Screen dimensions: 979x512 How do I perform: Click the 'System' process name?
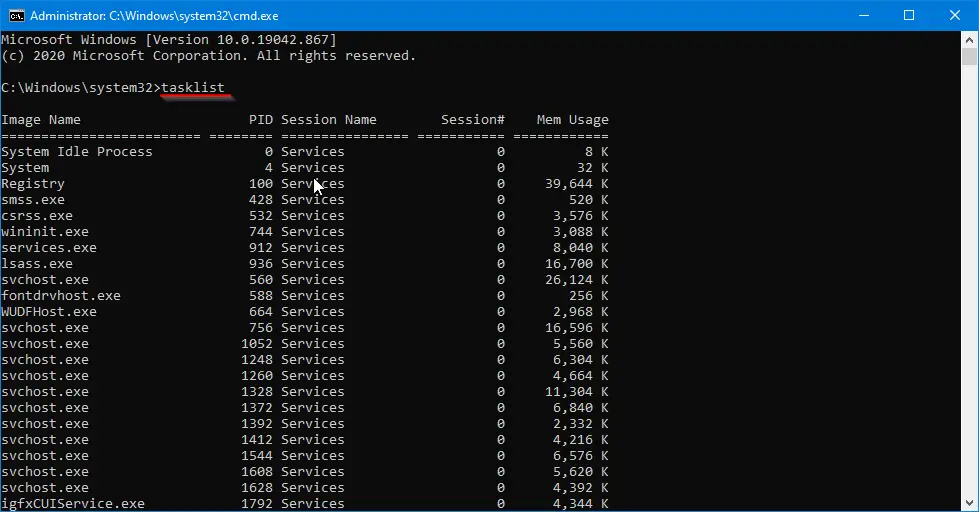click(25, 168)
